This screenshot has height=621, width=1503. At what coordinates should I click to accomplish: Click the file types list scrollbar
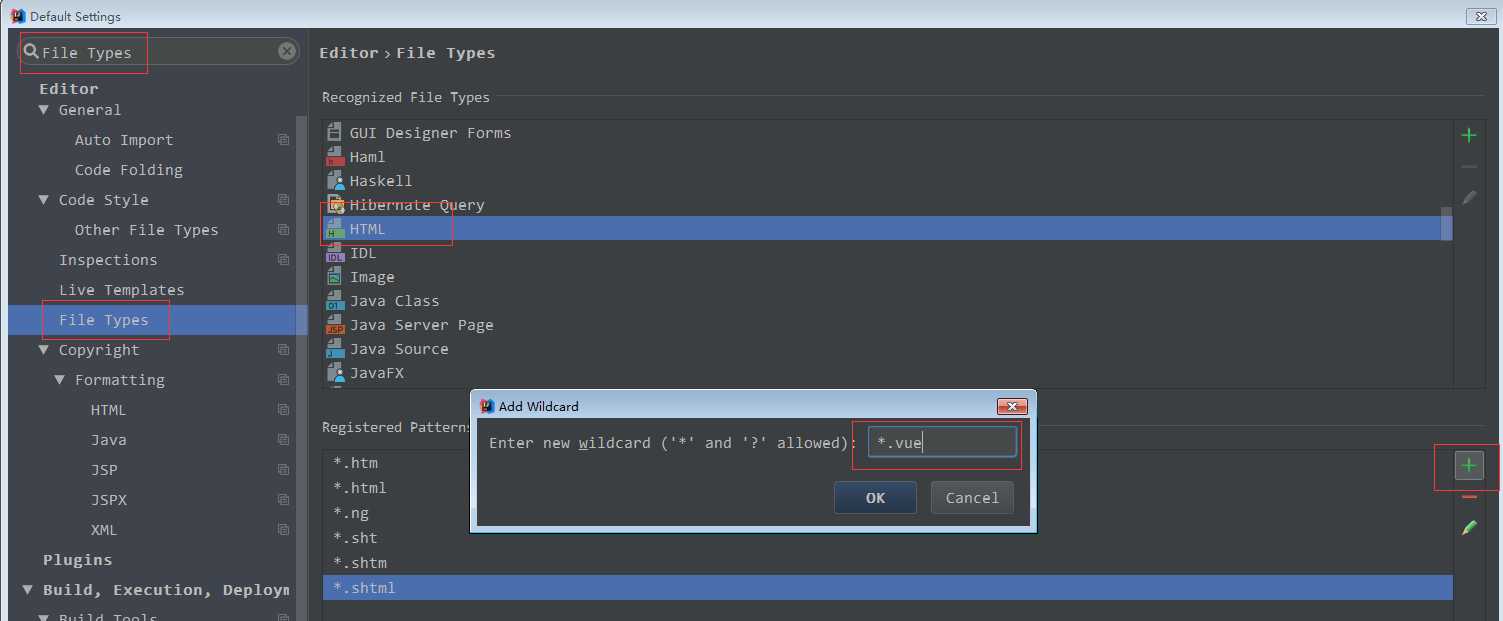(1446, 225)
